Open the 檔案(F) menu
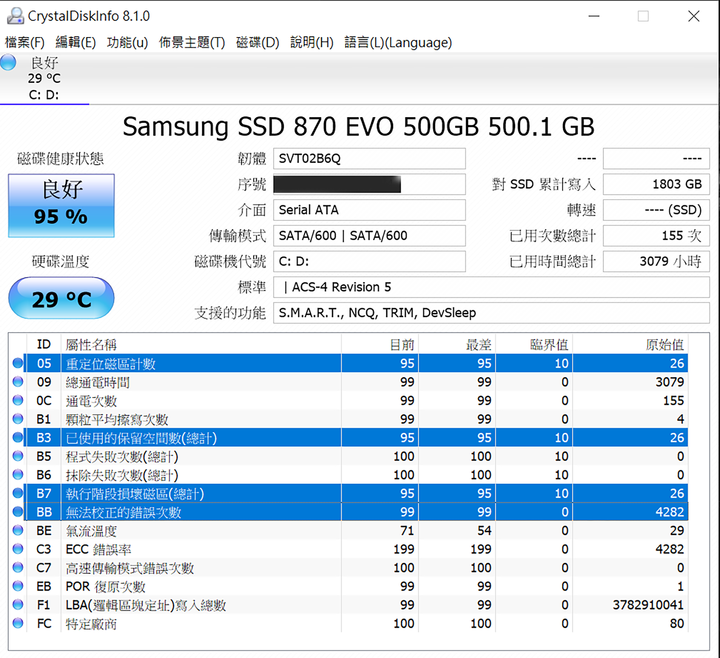Image resolution: width=720 pixels, height=658 pixels. (x=25, y=43)
